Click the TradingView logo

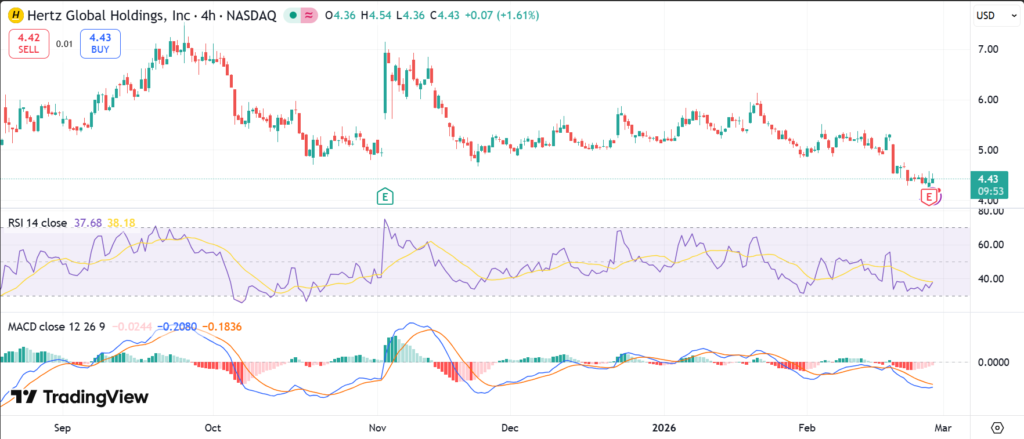tap(80, 397)
